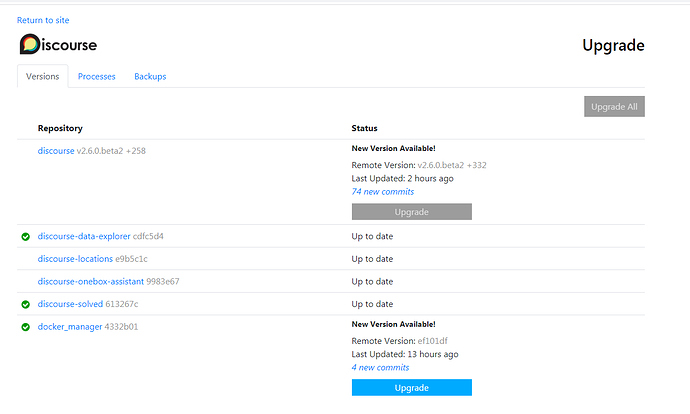
Task: Click New Version Available! text for docker_manager
Action: 393,324
